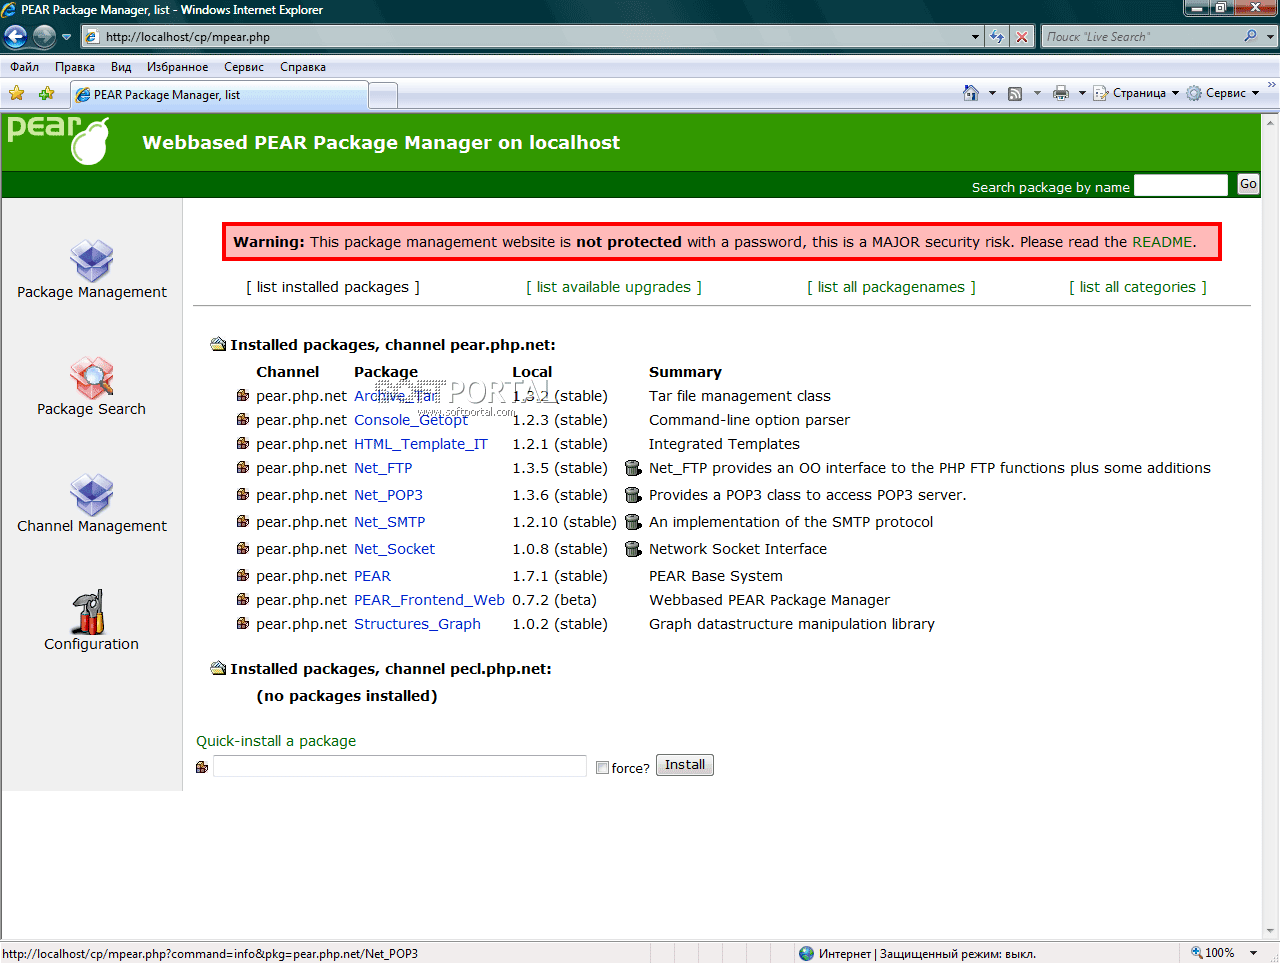Uninstall Net_FTP using its trash icon
1280x963 pixels.
click(633, 468)
